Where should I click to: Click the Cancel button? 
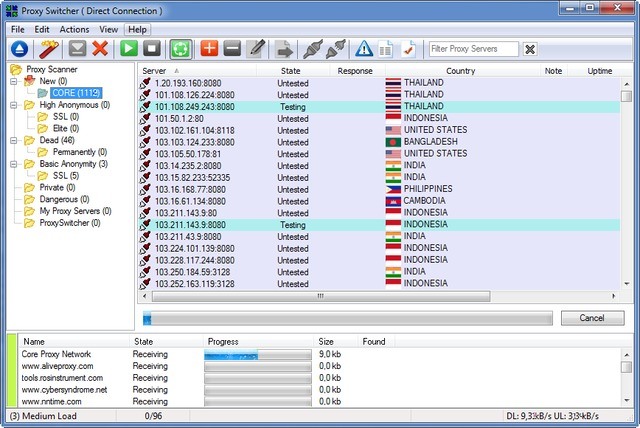592,318
